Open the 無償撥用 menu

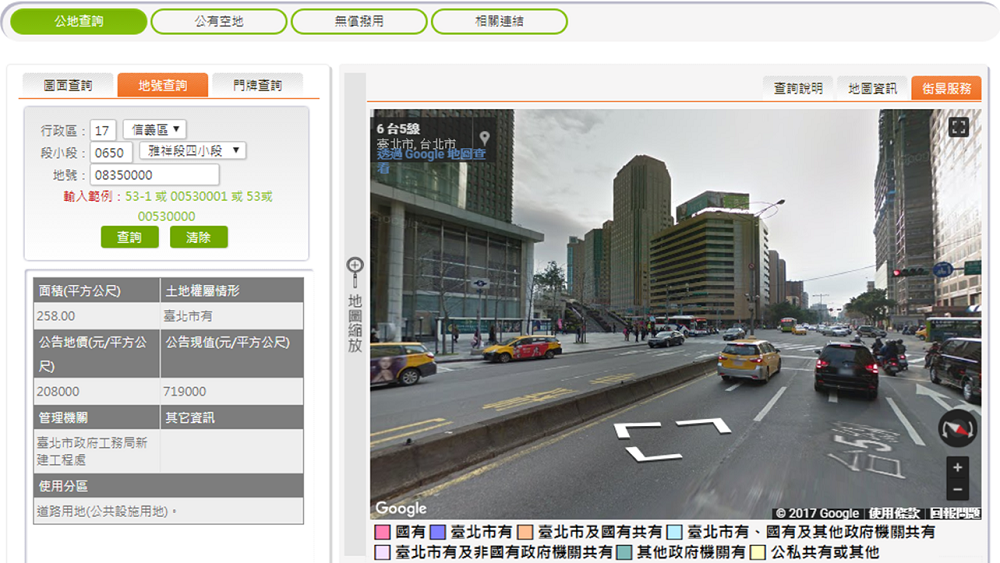point(358,21)
